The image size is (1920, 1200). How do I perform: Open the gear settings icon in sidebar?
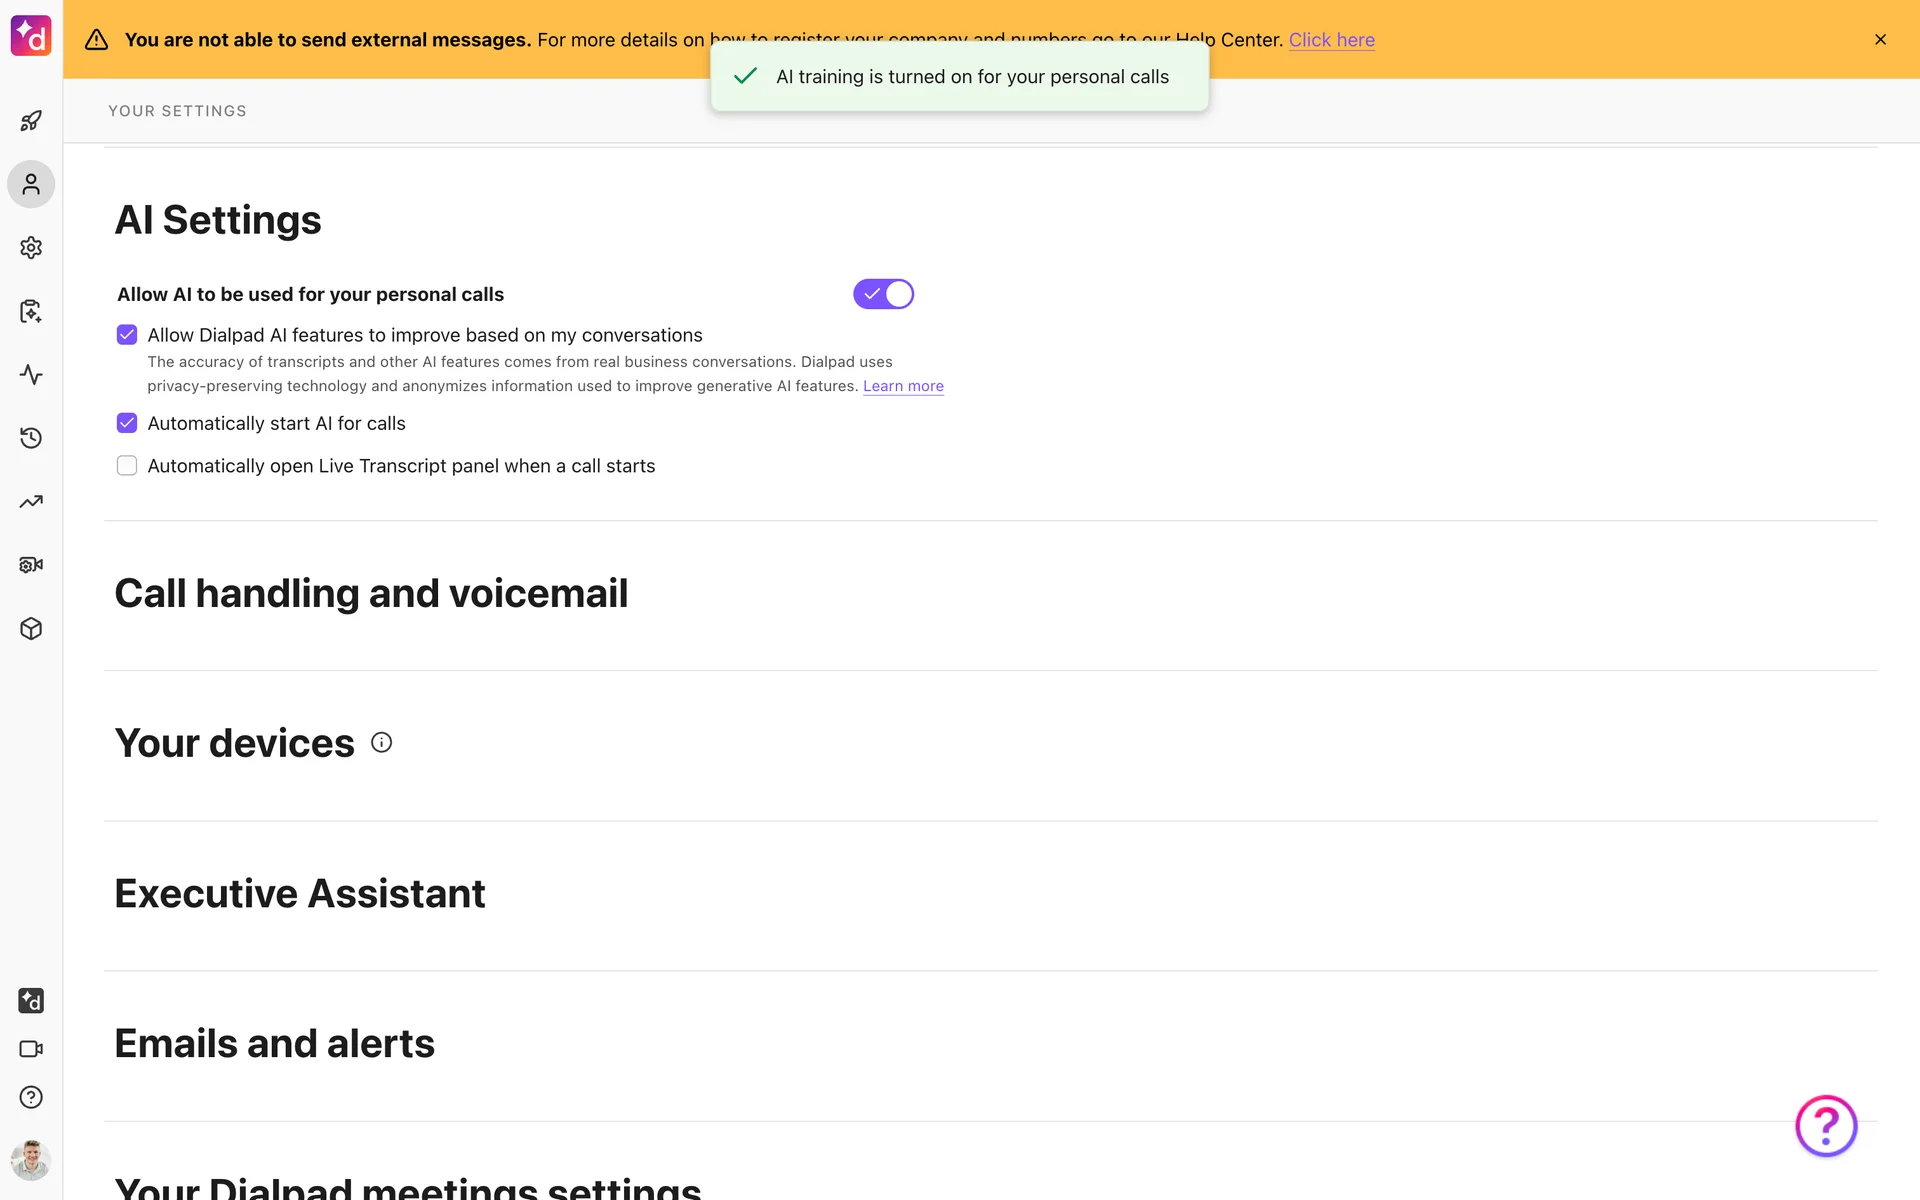coord(31,247)
